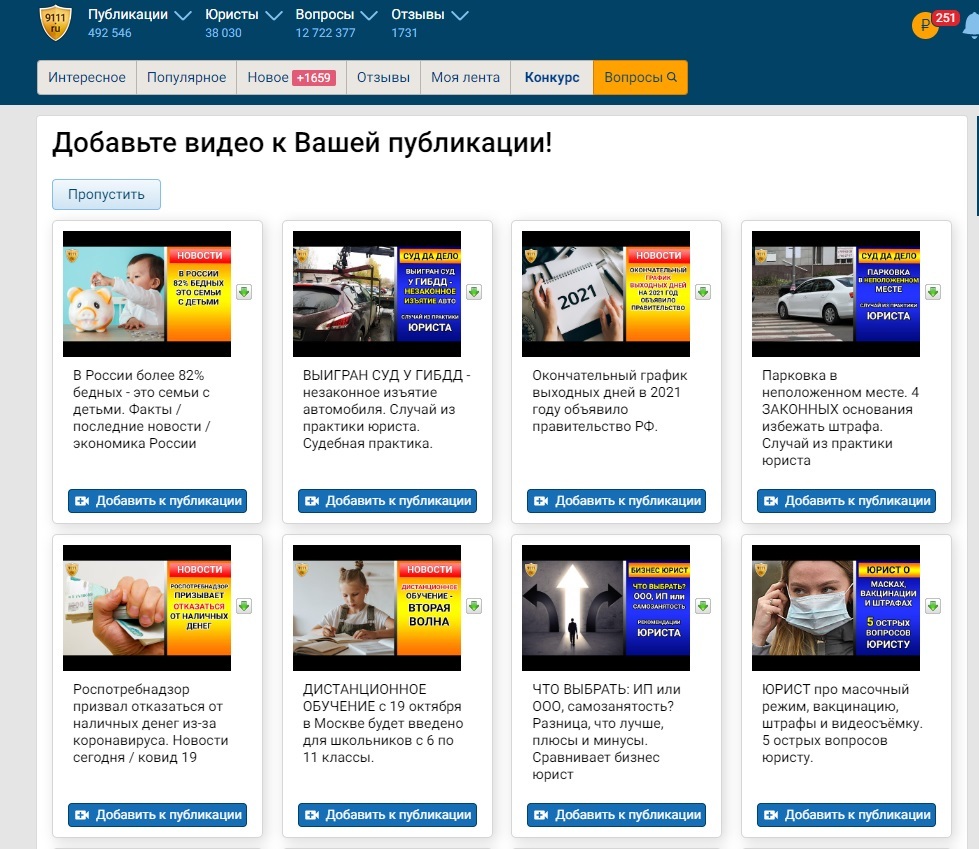Click green download arrow beside piggy bank video
Screen dimensions: 979x849
coord(244,292)
